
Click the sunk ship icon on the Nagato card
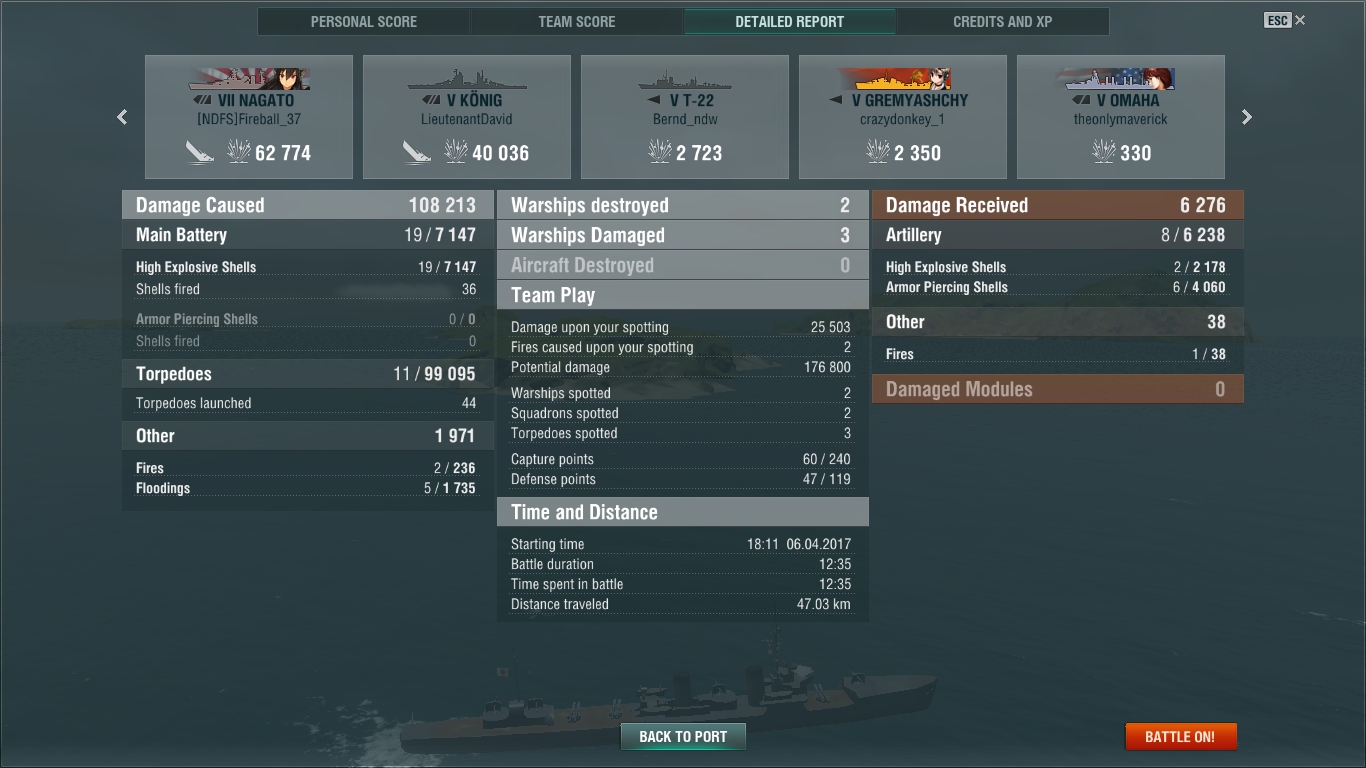(200, 152)
